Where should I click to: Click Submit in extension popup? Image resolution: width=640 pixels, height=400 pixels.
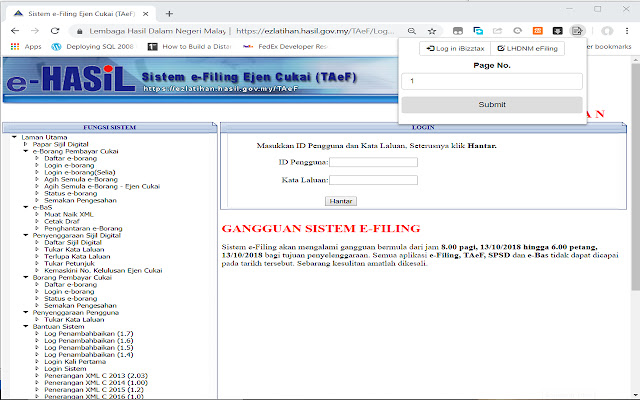(x=492, y=105)
